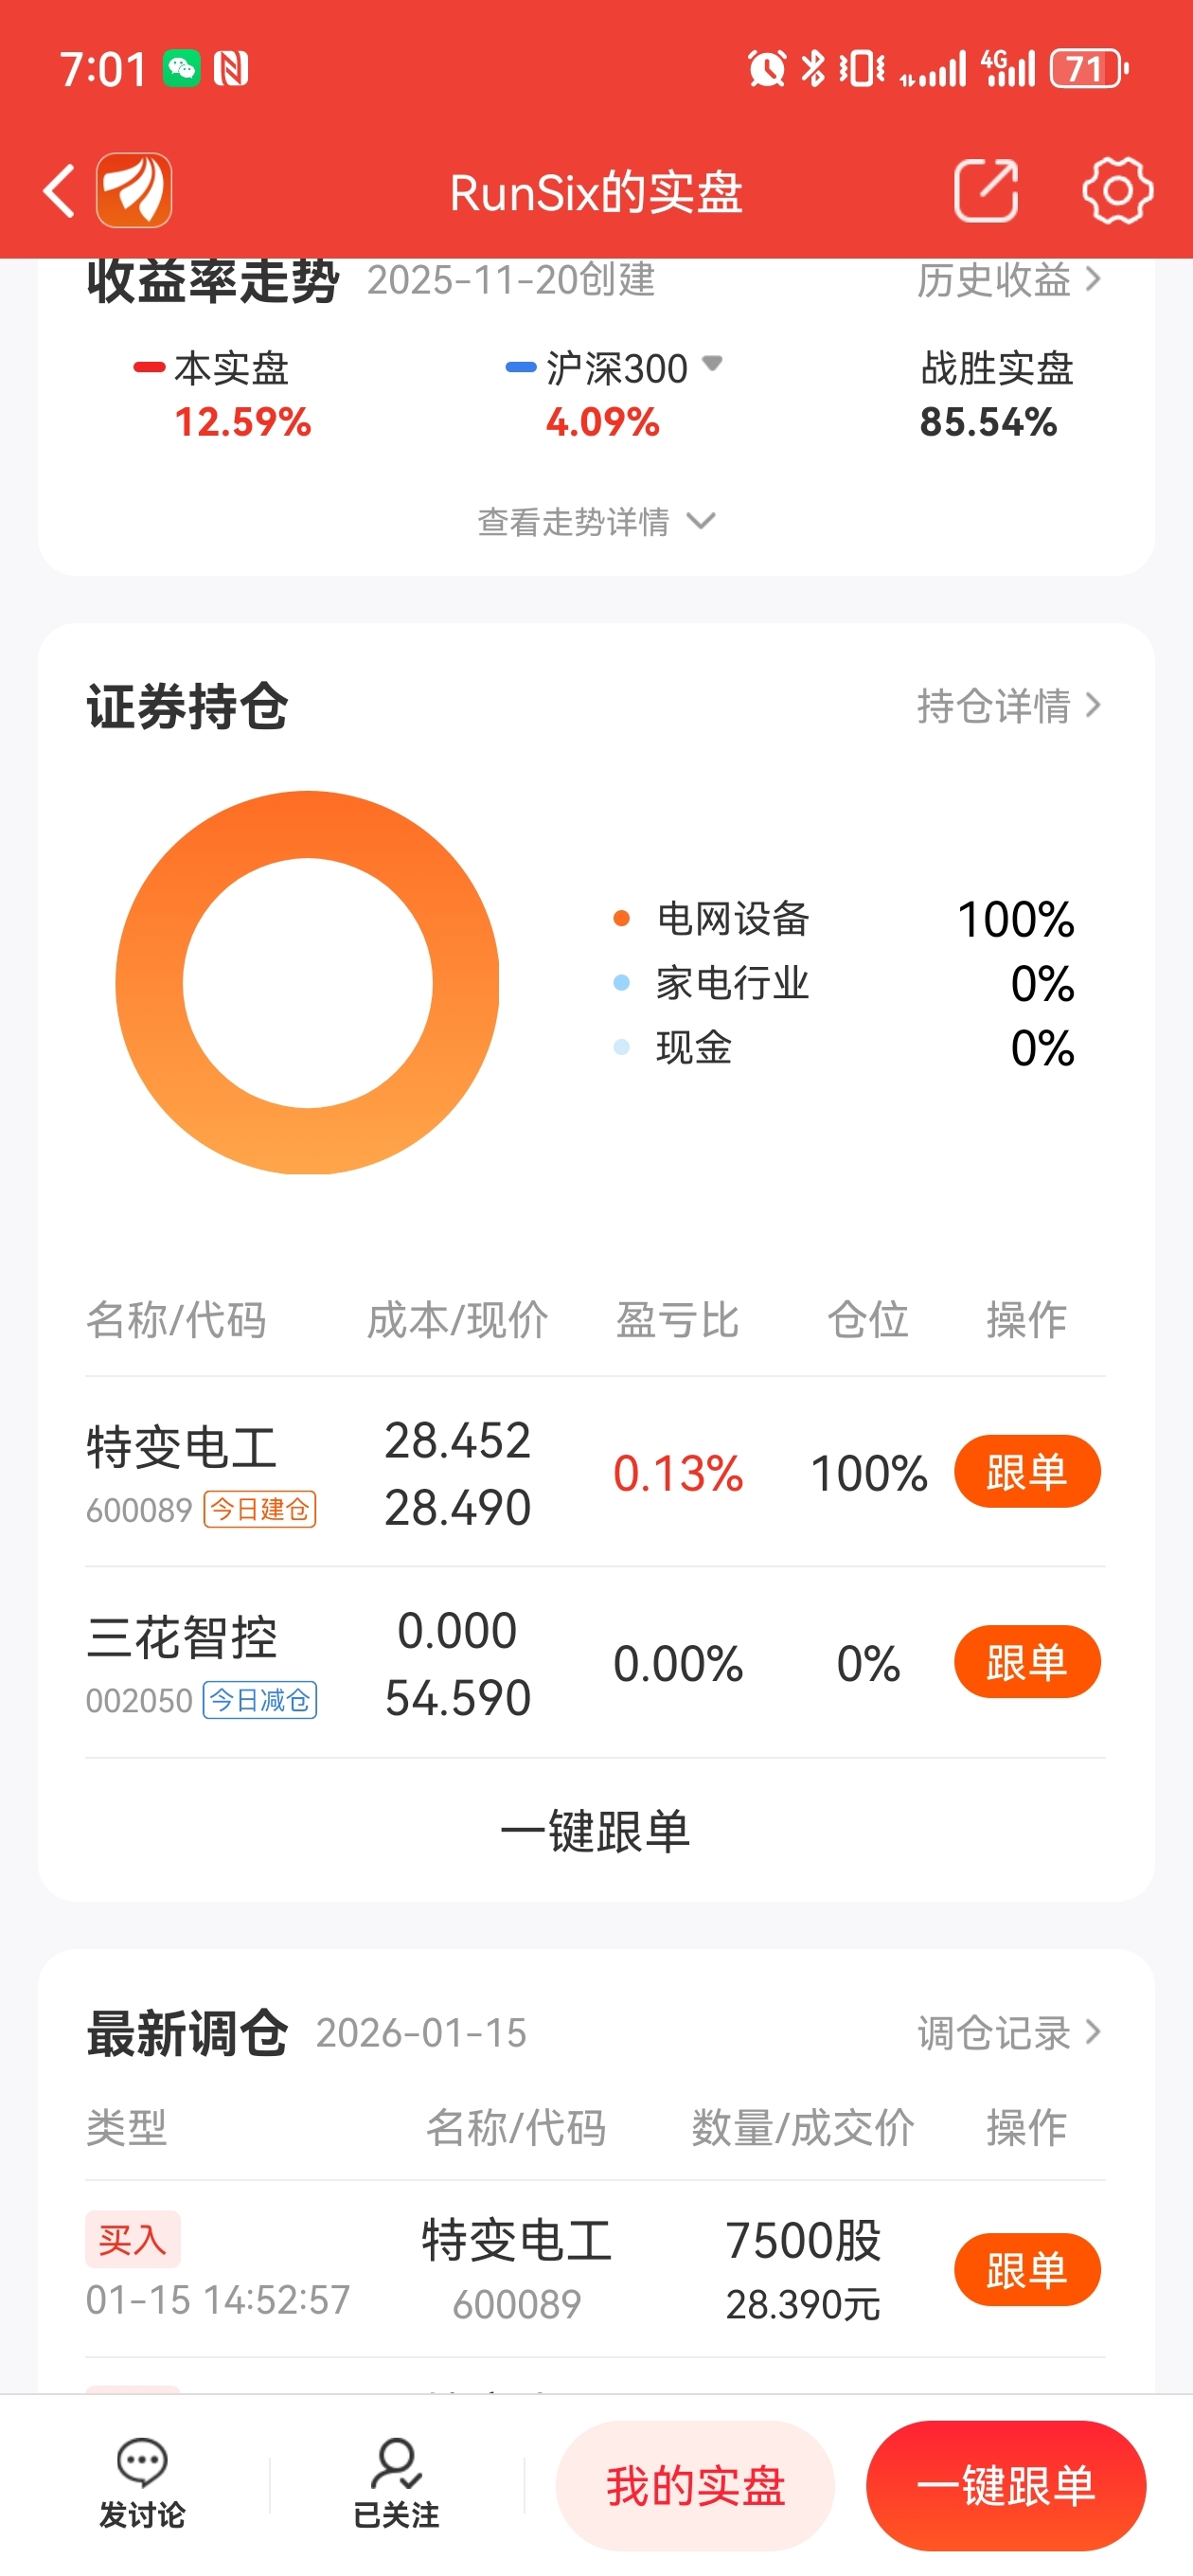Click 跟单 button for 三花智控 holding

tap(1027, 1662)
